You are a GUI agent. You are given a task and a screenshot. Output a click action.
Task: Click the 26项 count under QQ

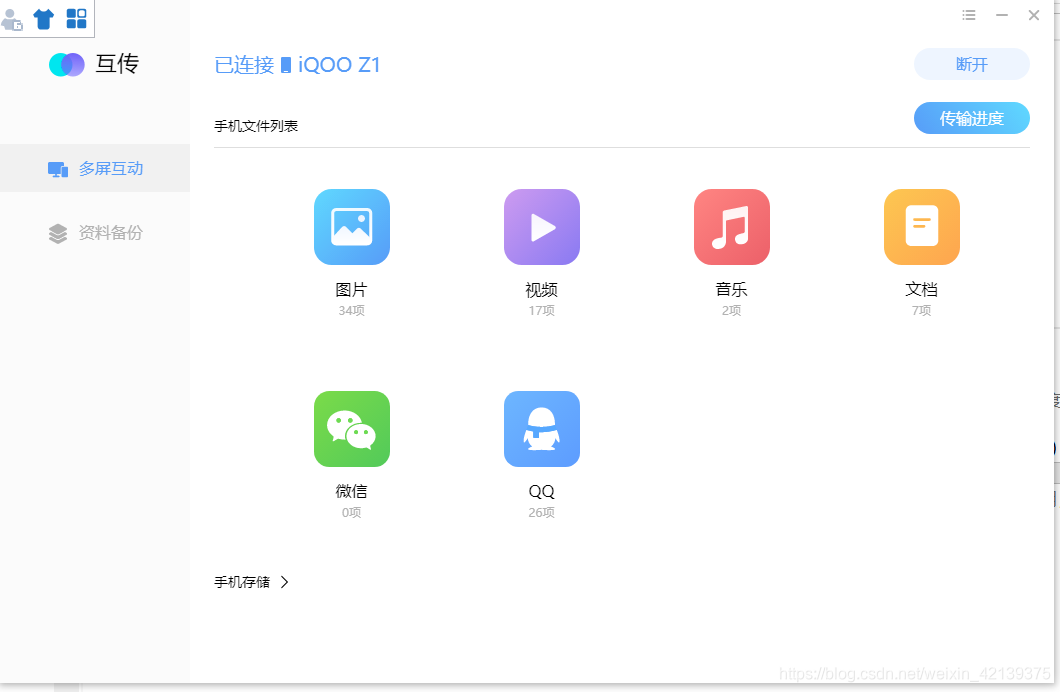point(541,512)
